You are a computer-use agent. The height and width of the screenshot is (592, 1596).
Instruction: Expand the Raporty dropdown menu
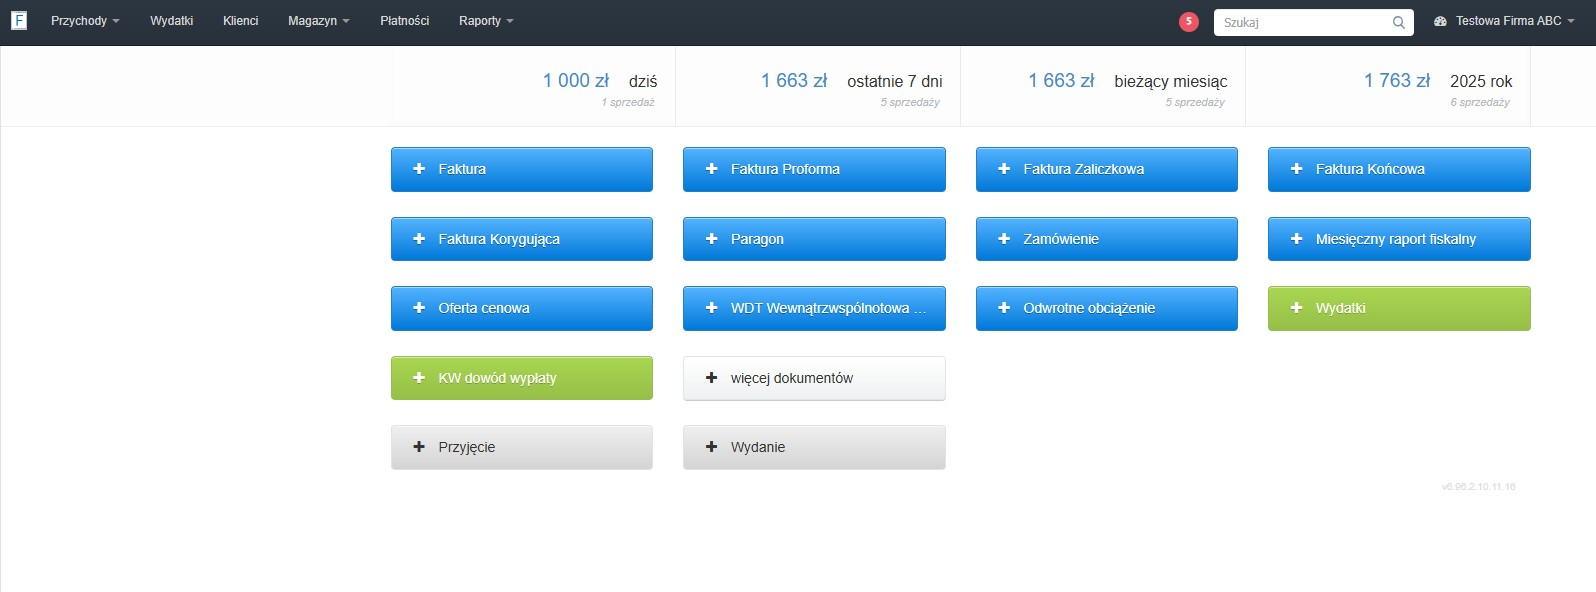point(486,21)
